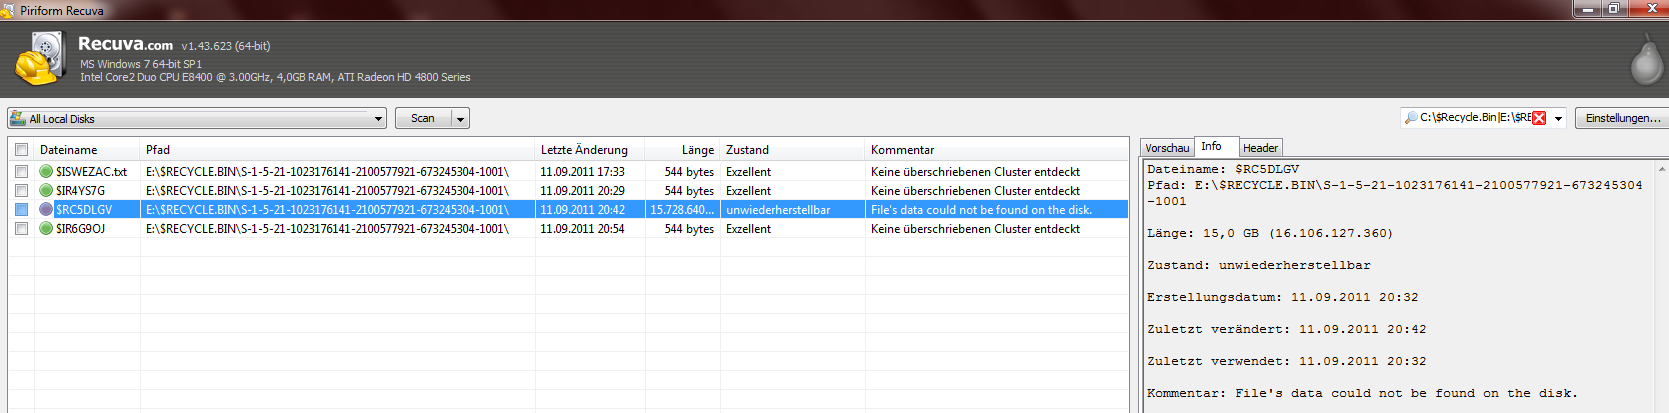Click the Recuva hard-hat drive logo

tap(41, 59)
